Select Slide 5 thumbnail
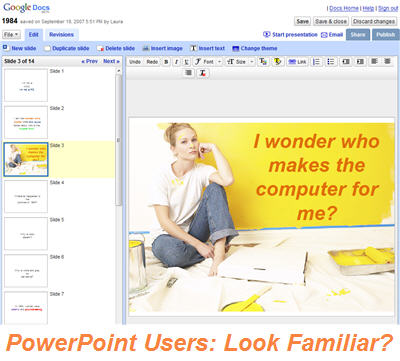Screen dimensions: 400x361 click(x=26, y=234)
